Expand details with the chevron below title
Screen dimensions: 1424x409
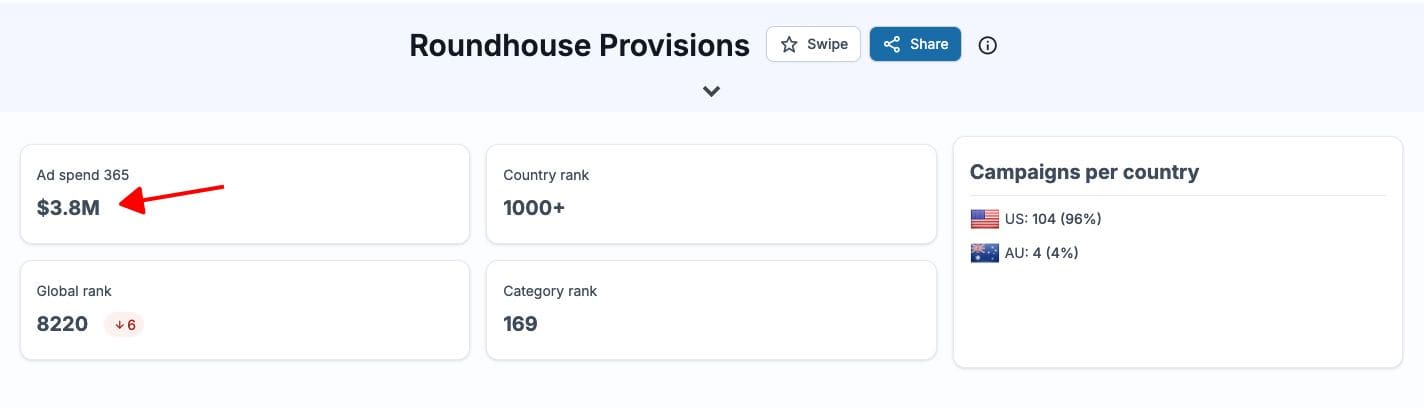point(711,91)
